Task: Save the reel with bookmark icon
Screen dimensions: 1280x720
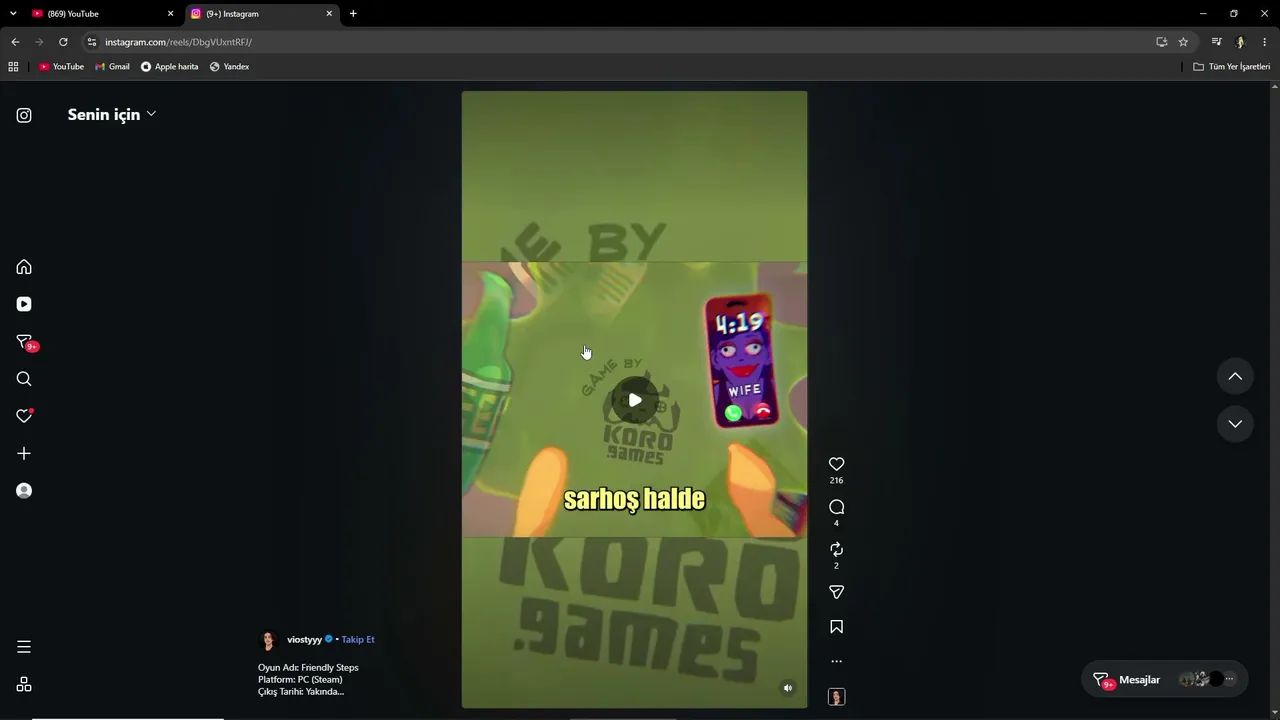Action: point(837,627)
